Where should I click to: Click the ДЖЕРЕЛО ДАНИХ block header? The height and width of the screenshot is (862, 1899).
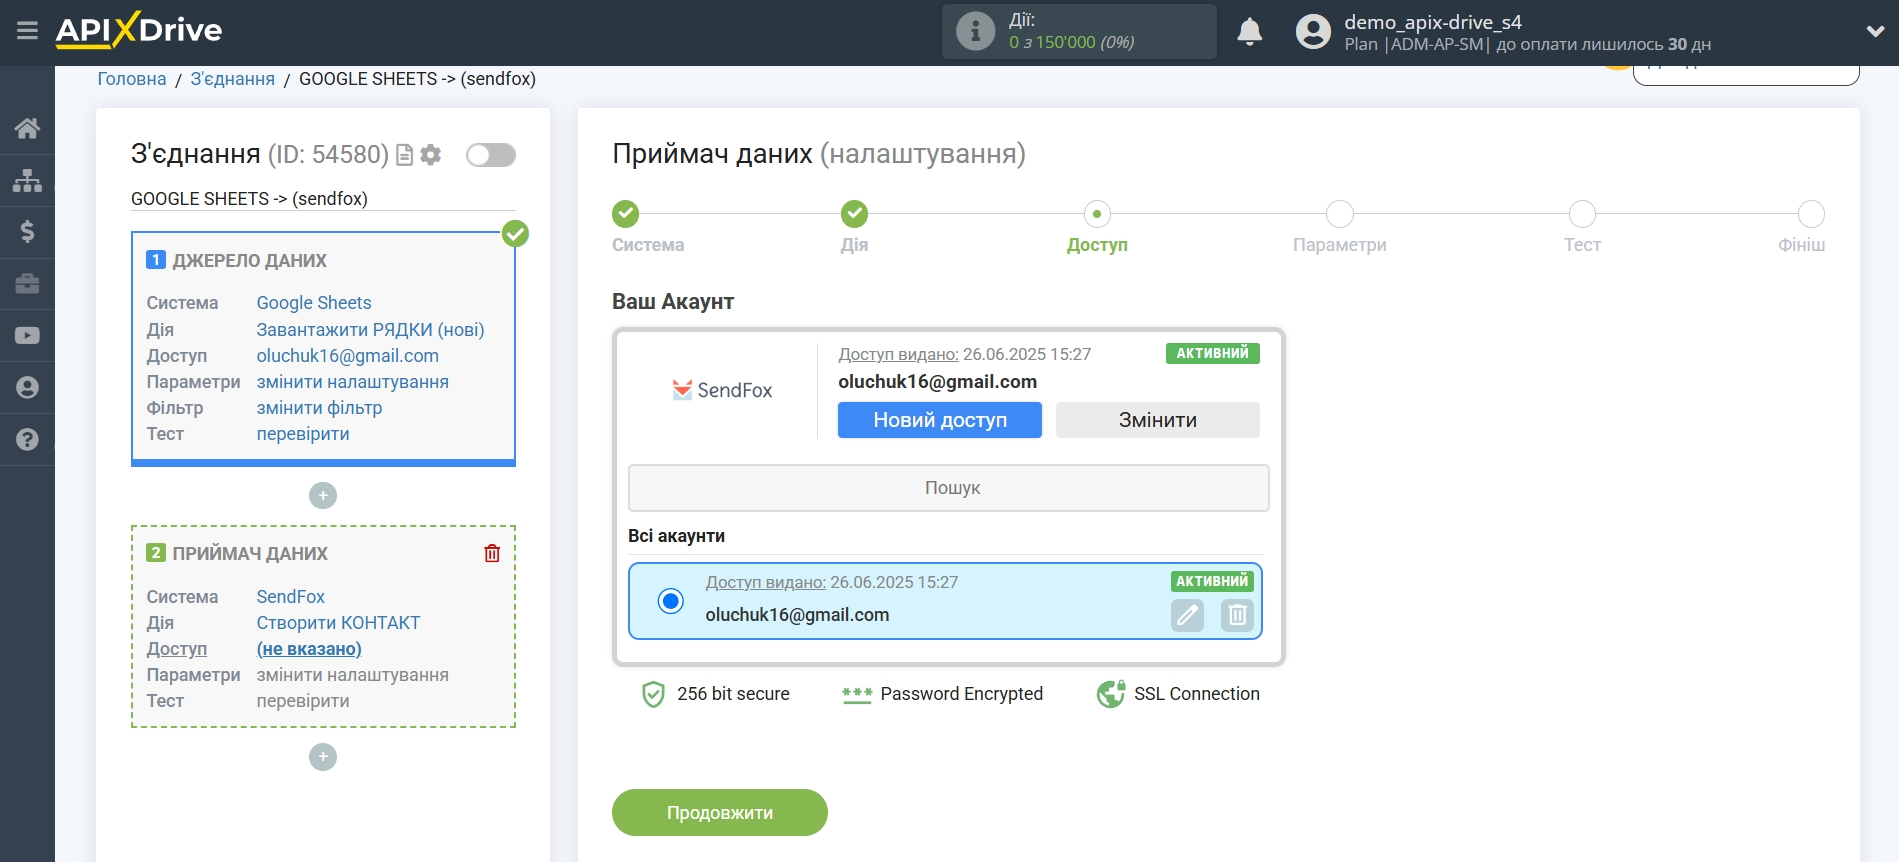(x=250, y=261)
